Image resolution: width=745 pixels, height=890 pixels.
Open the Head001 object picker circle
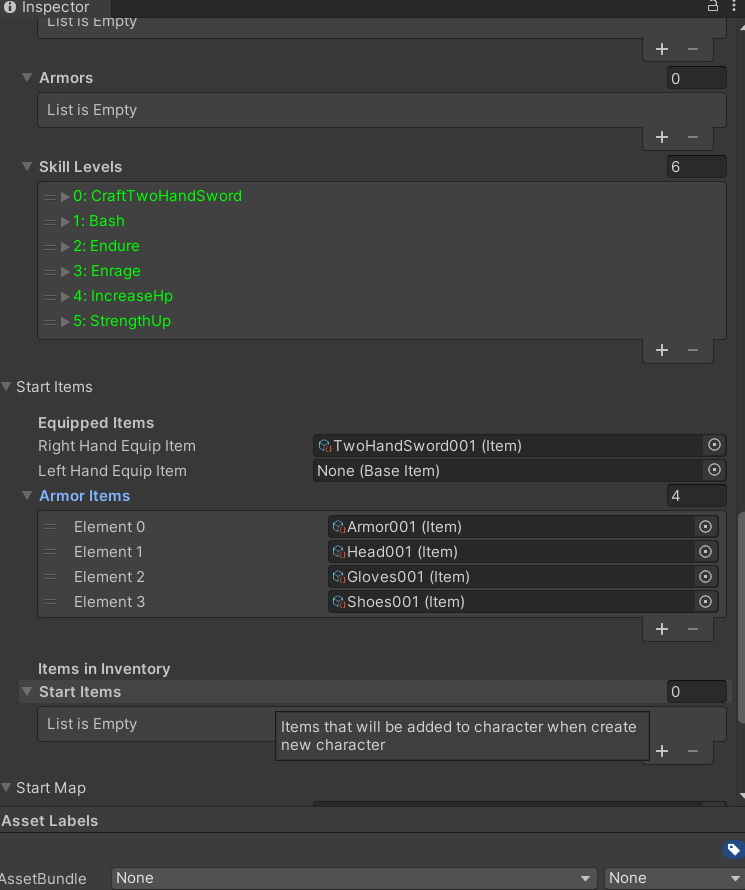coord(705,551)
